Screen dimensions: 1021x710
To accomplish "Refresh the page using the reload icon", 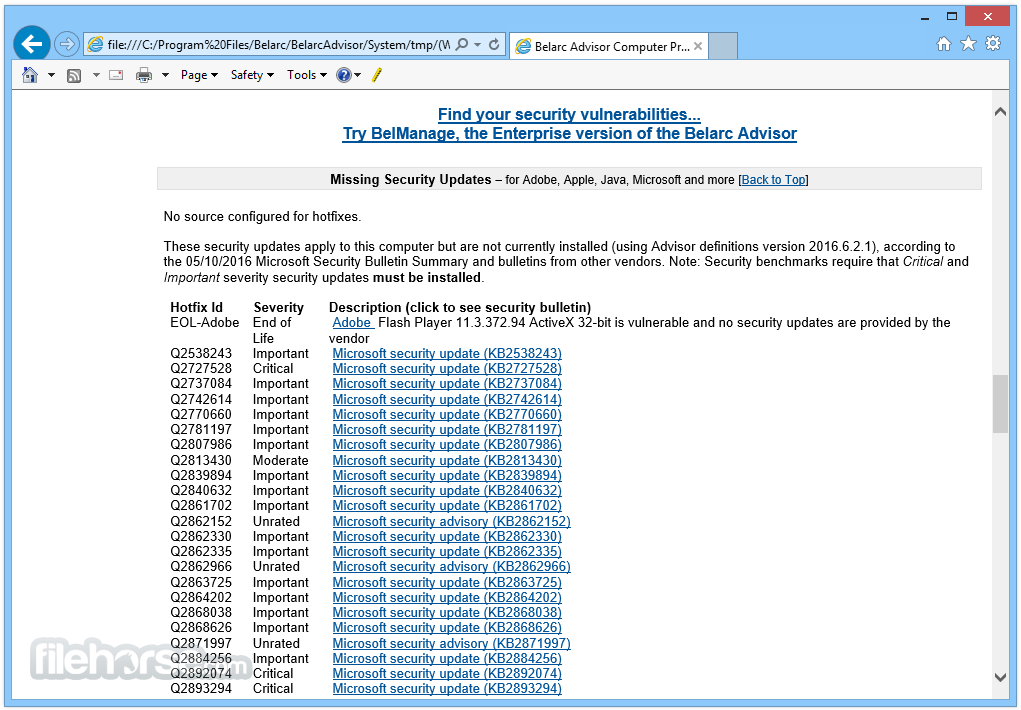I will point(494,44).
